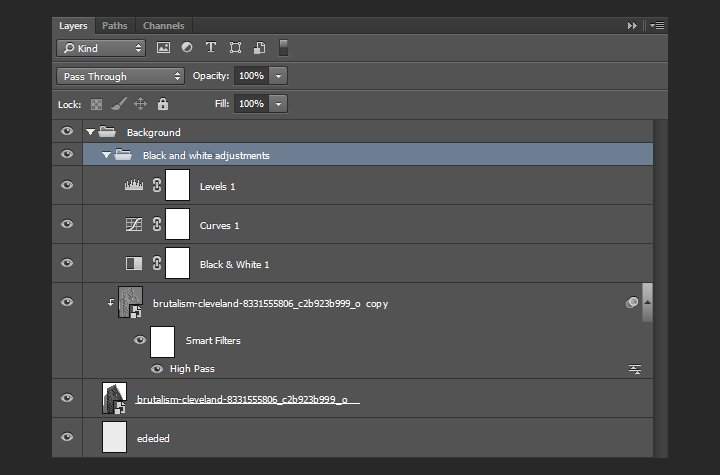Viewport: 720px width, 475px height.
Task: Toggle Smart Filters visibility
Action: pos(140,340)
